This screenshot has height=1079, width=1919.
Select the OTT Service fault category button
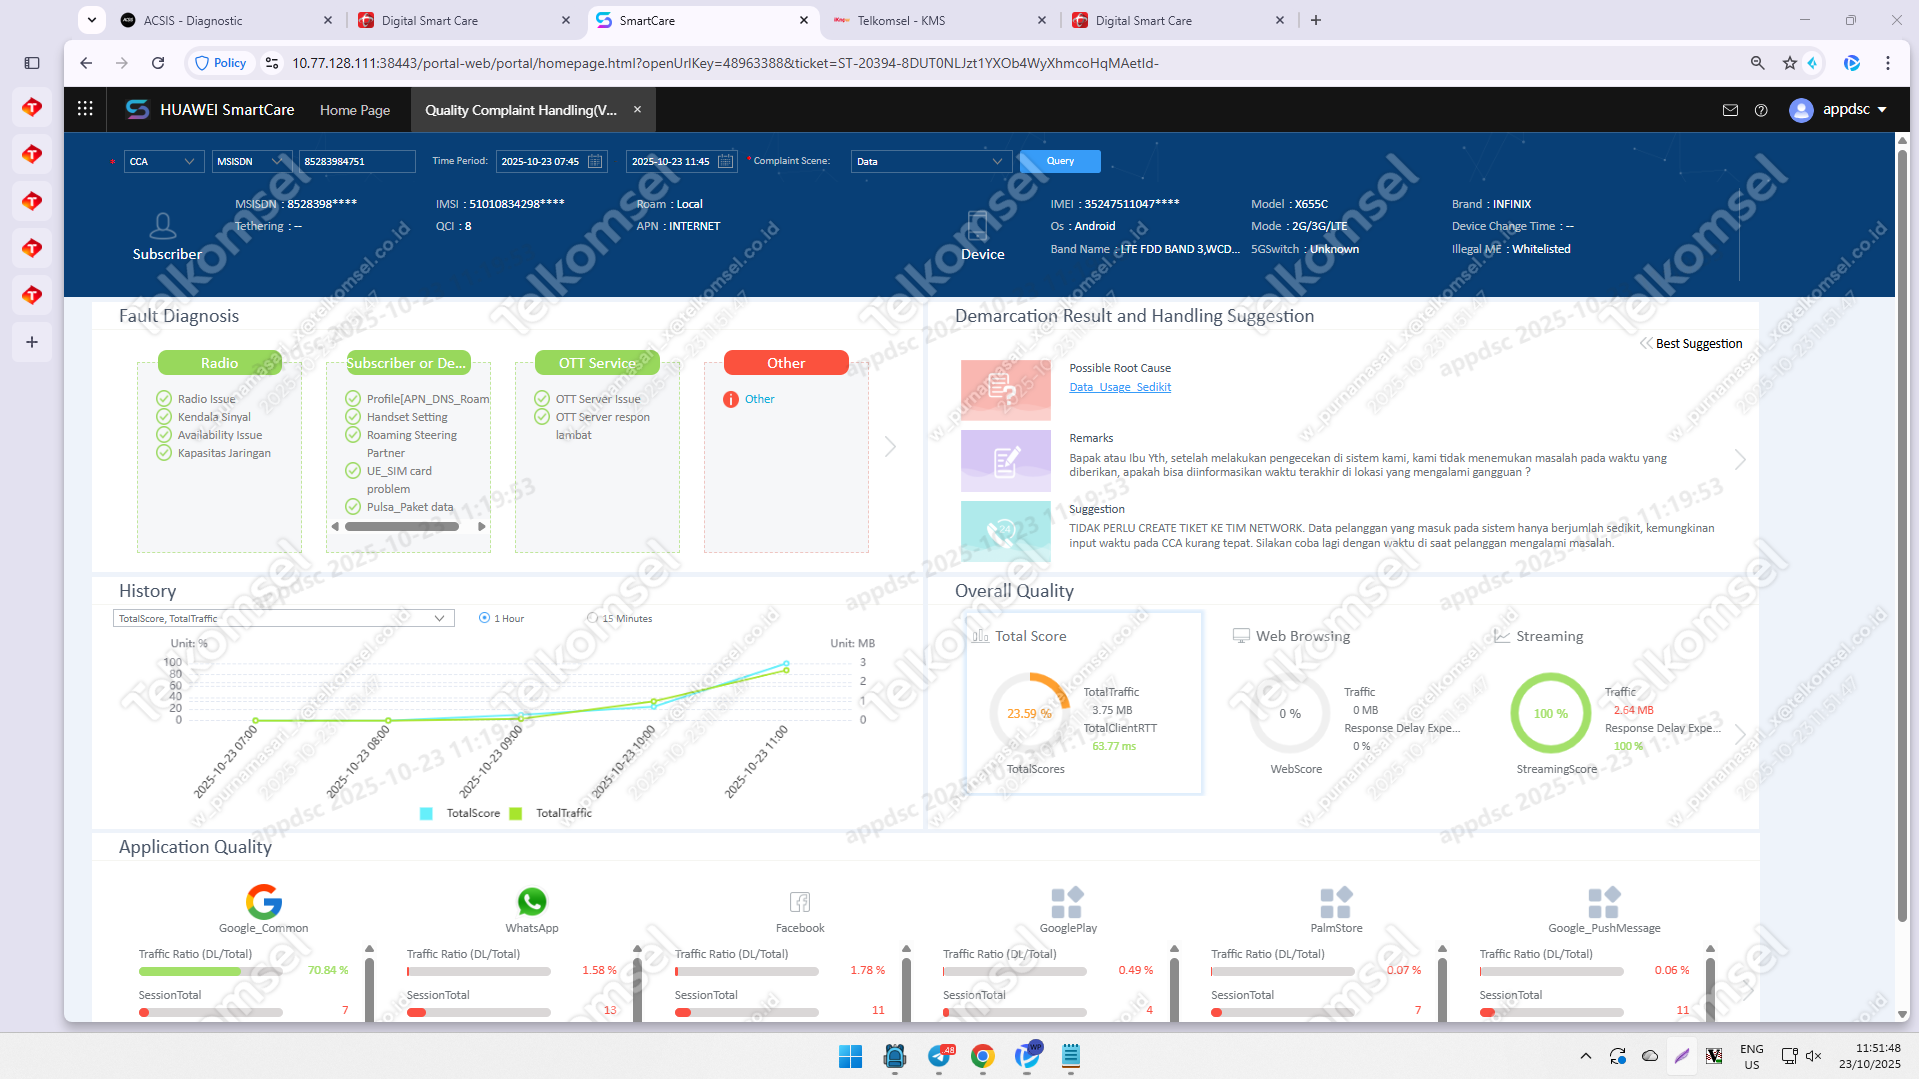(597, 363)
